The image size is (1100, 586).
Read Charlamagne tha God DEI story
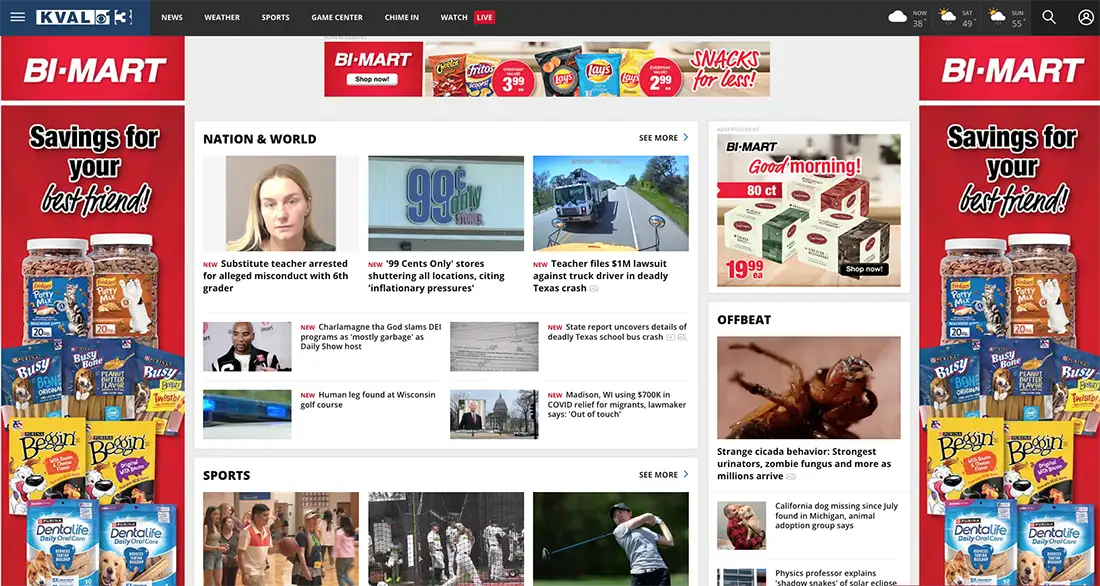click(371, 337)
